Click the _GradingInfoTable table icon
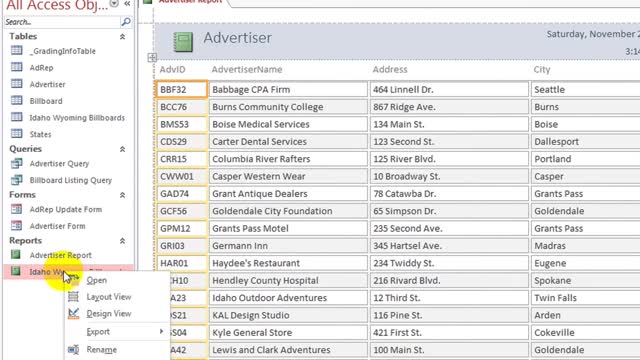The height and width of the screenshot is (360, 640). [17, 51]
